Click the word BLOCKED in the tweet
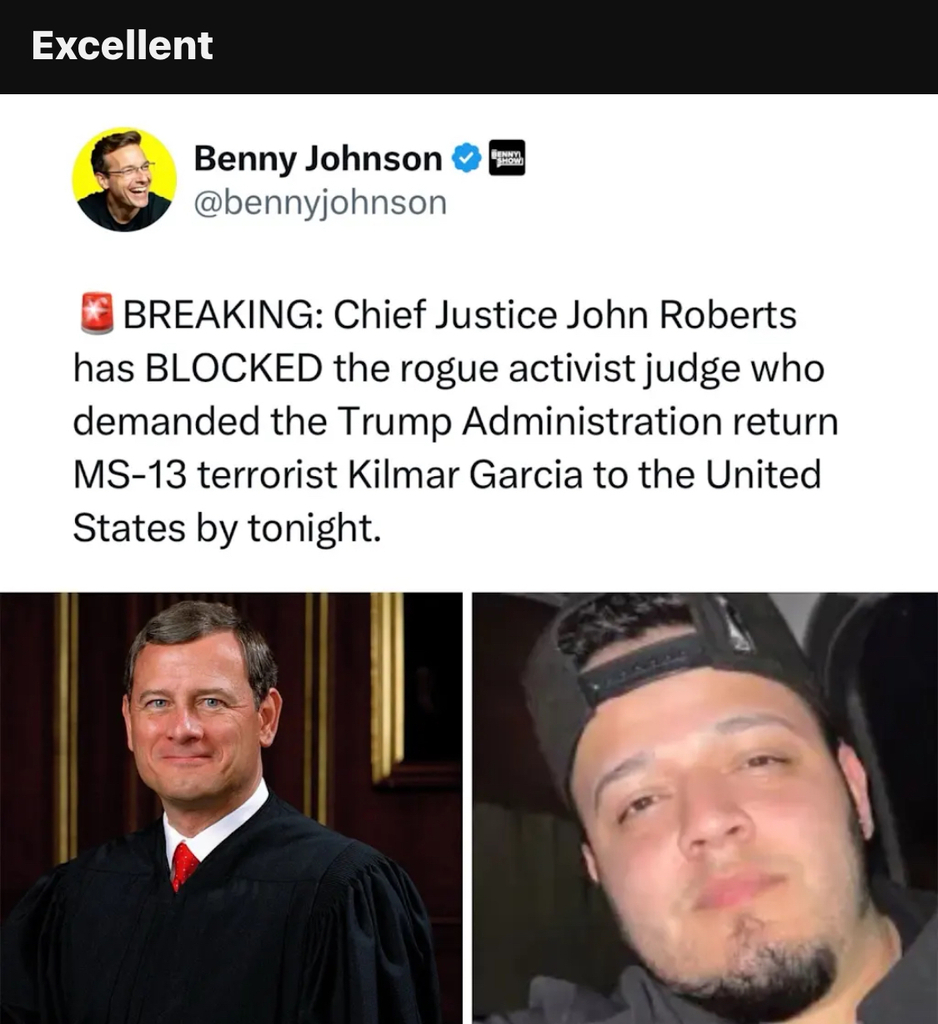Image resolution: width=938 pixels, height=1024 pixels. click(x=233, y=368)
